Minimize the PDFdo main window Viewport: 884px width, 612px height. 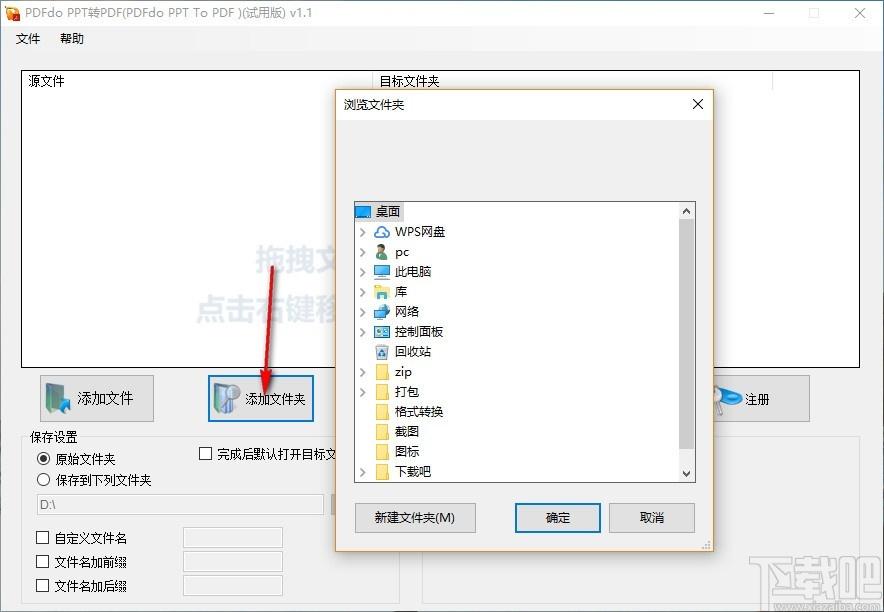coord(768,13)
